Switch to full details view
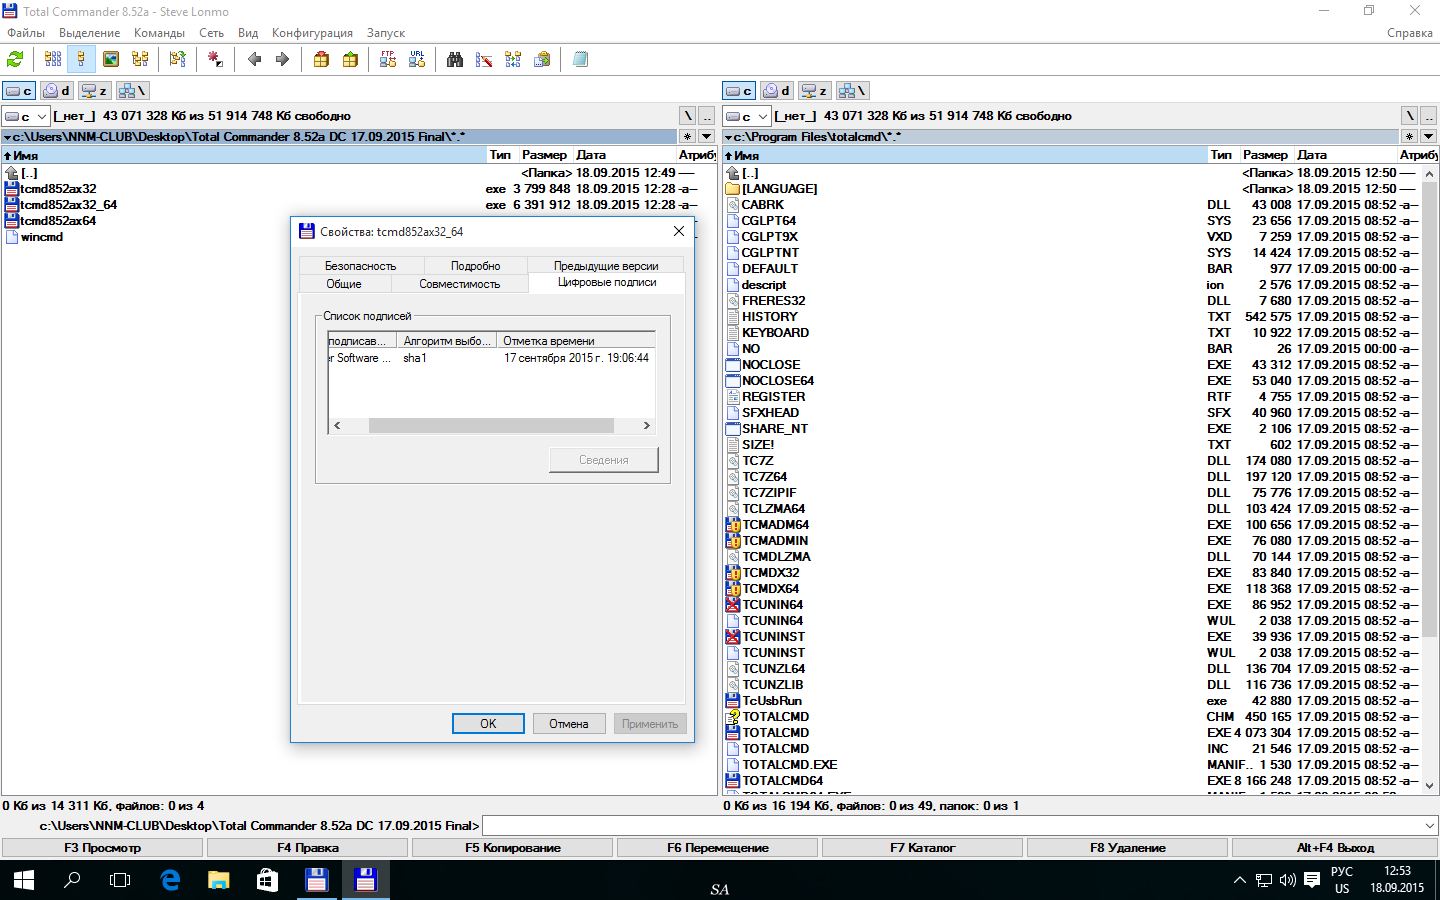 pyautogui.click(x=81, y=60)
